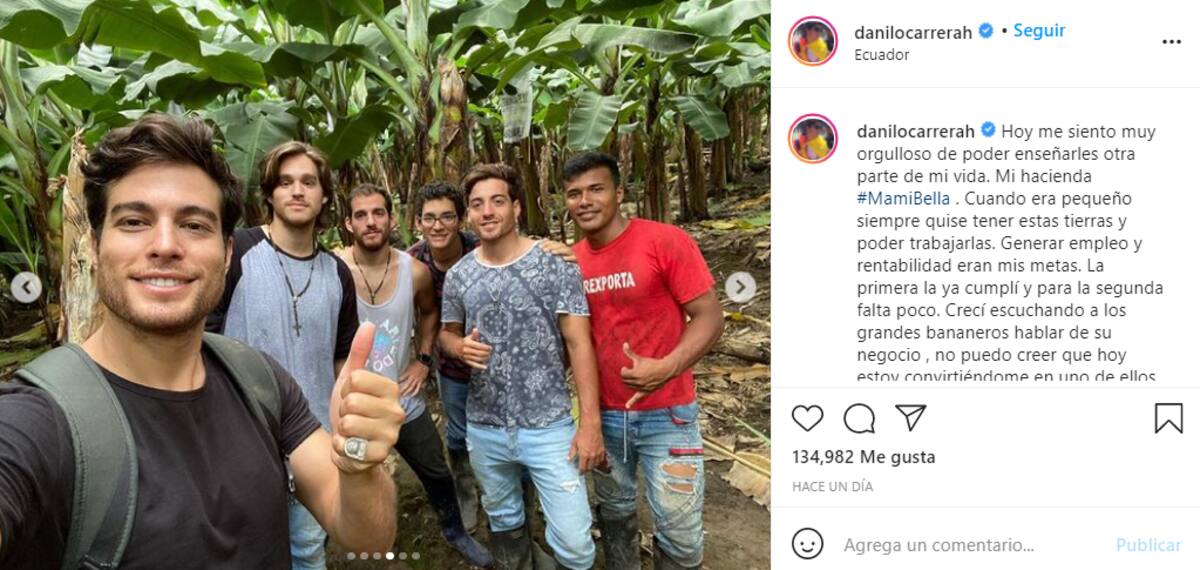1200x570 pixels.
Task: Select the first carousel dot indicator
Action: (x=350, y=556)
